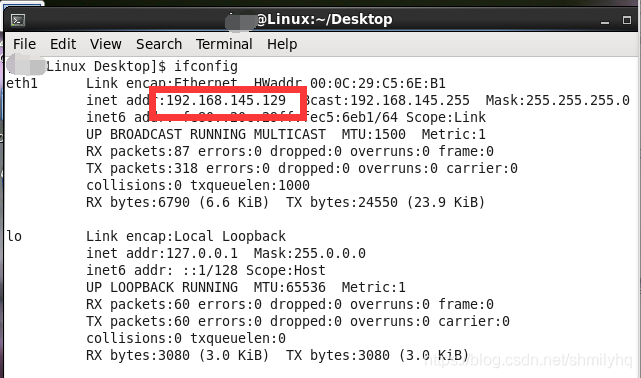This screenshot has height=378, width=641.
Task: Click Mask:255.0.0.0 text
Action: [309, 253]
